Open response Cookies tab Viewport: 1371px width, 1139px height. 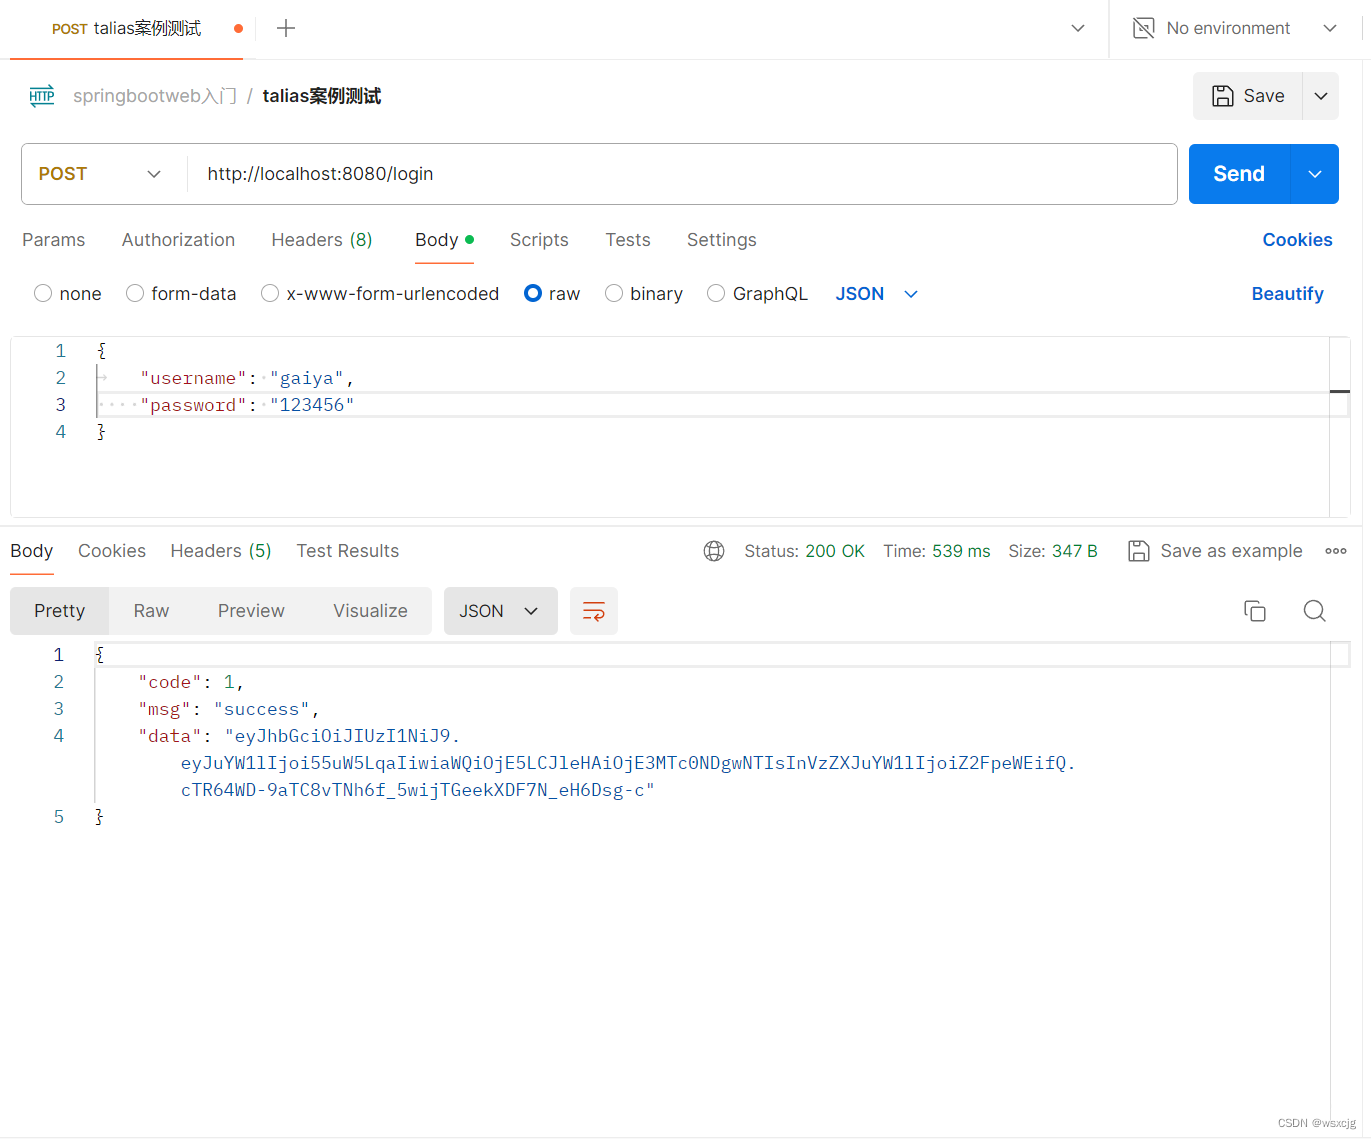point(112,551)
